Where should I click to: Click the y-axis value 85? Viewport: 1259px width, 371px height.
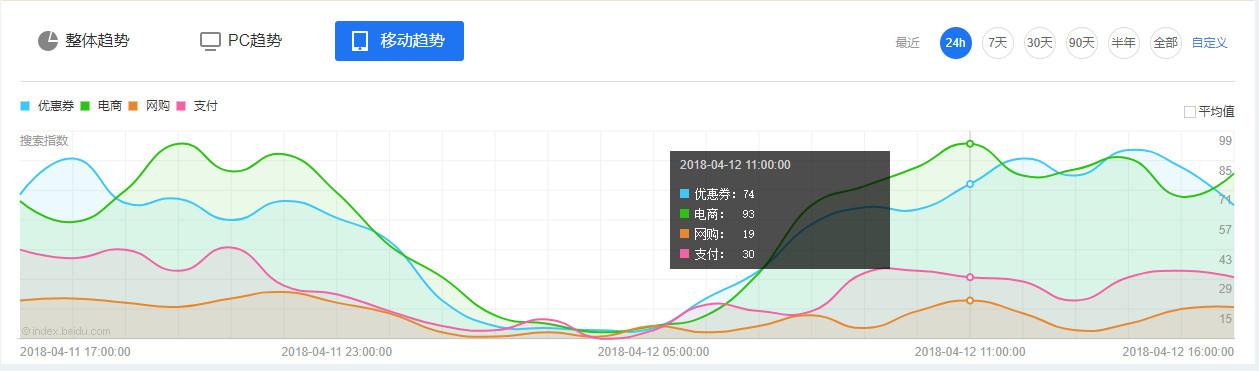coord(1225,171)
